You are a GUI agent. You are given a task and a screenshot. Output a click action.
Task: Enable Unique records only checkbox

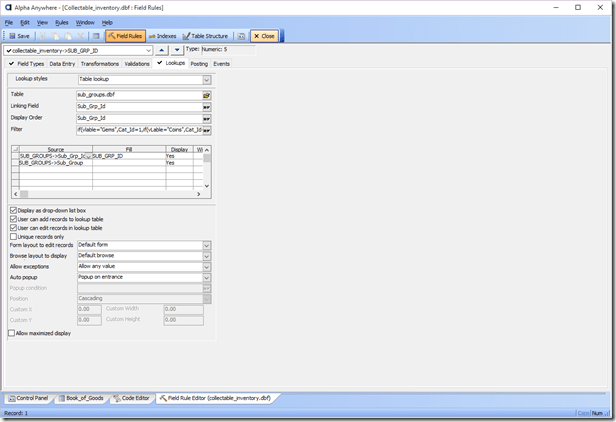(13, 236)
